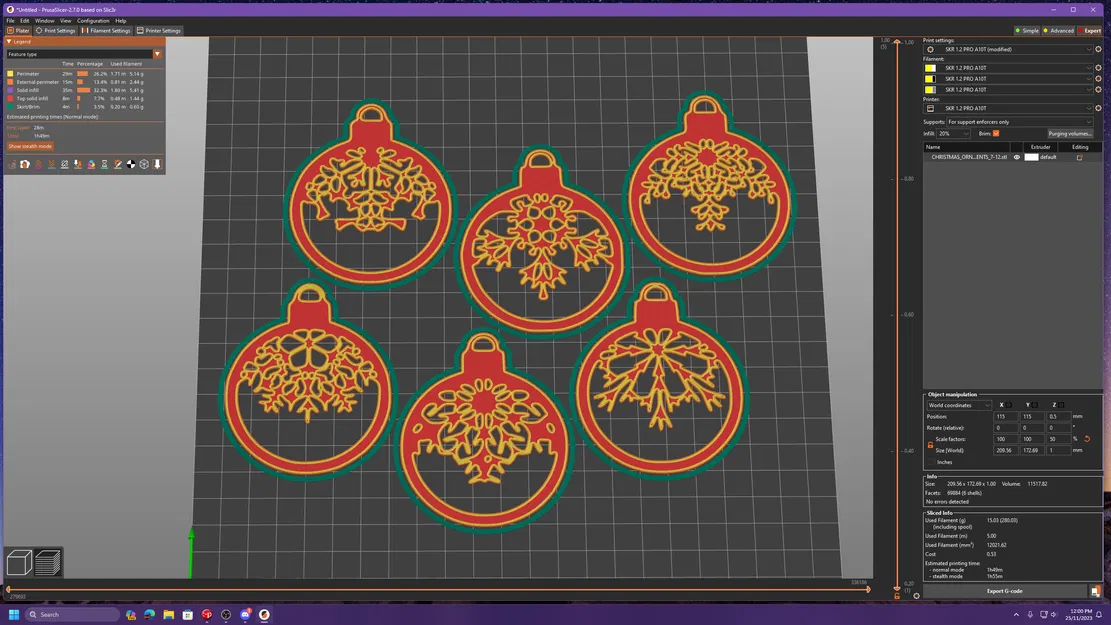The image size is (1111, 625).
Task: Toggle Center of gravity icon
Action: [131, 164]
